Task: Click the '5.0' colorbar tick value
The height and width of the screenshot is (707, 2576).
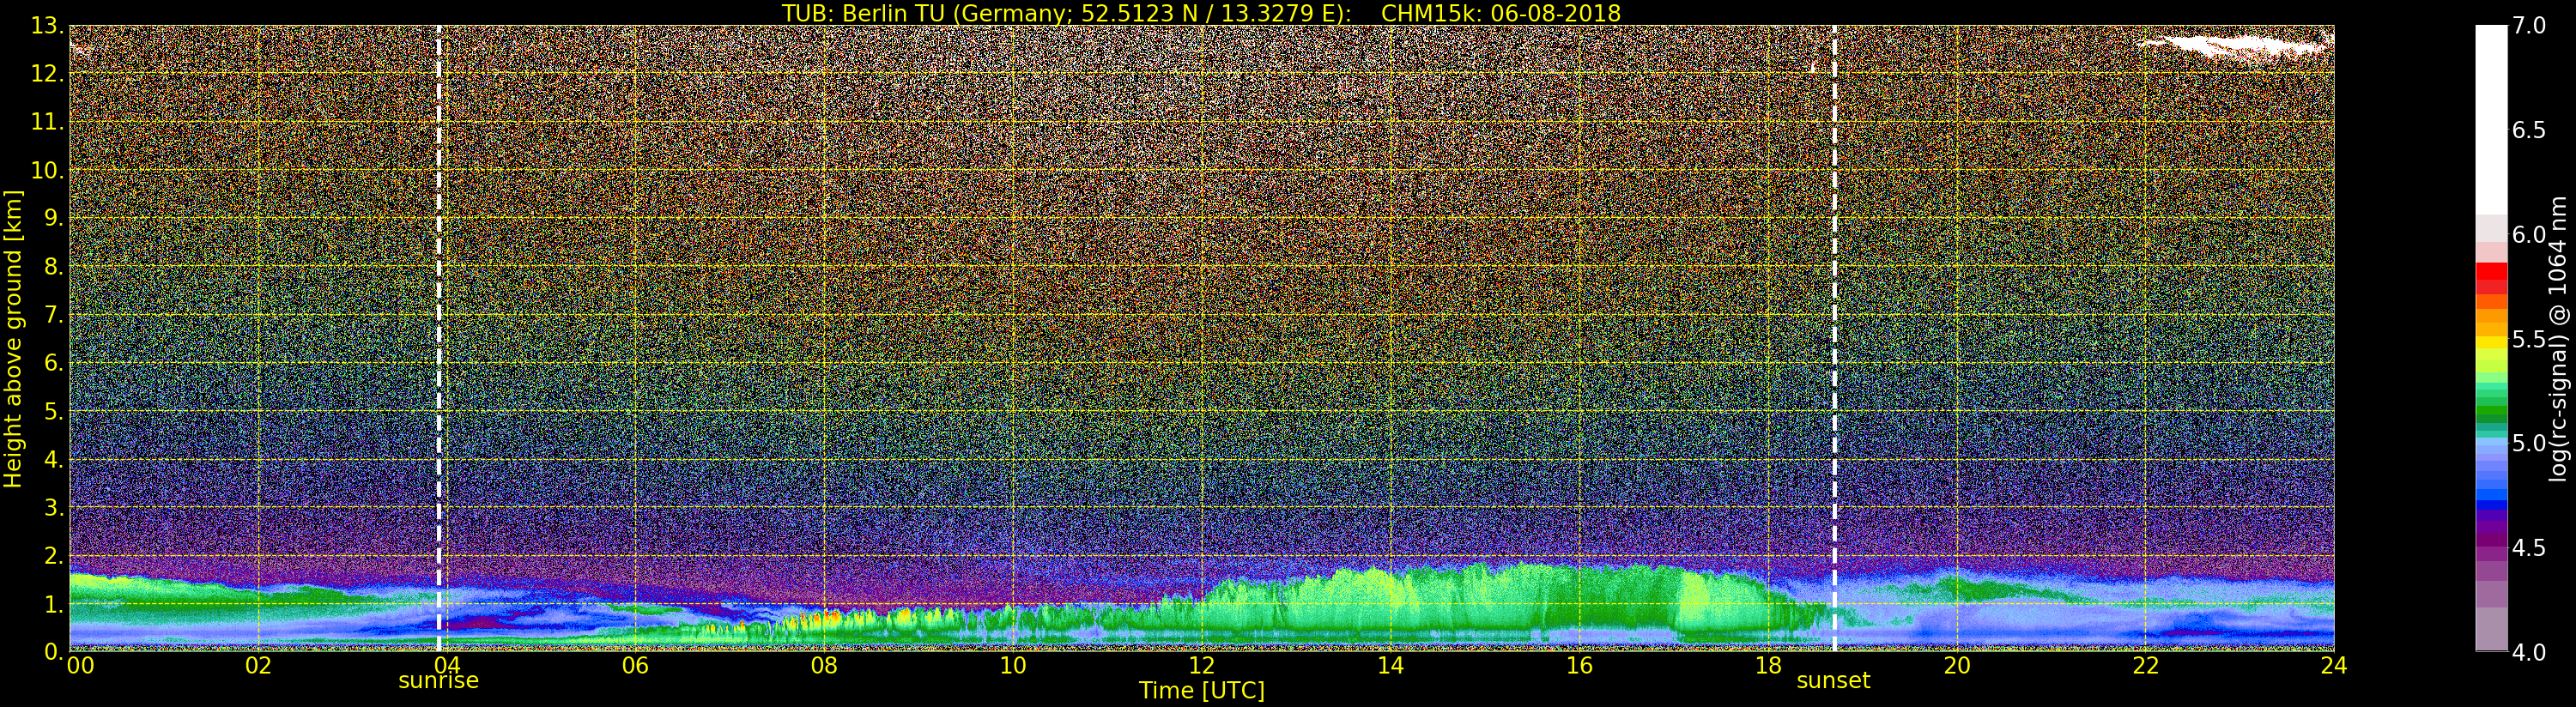Action: coord(2530,443)
